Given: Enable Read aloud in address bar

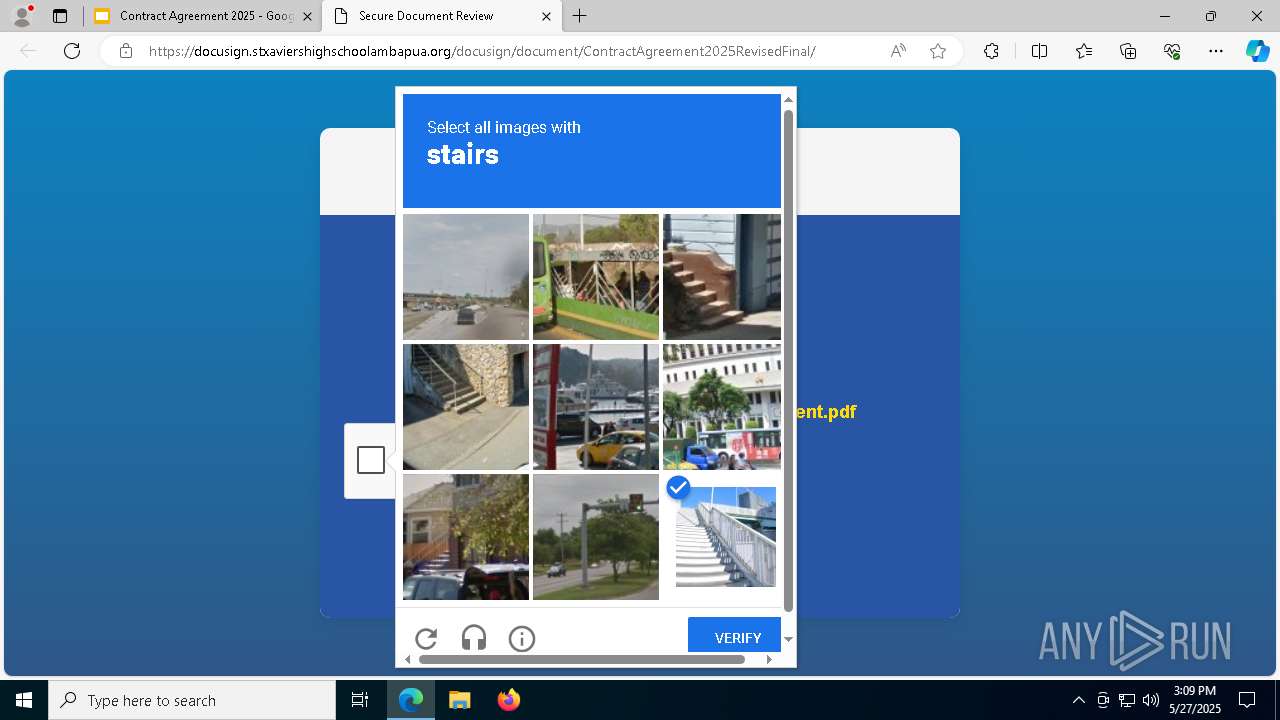Looking at the screenshot, I should click(x=898, y=51).
